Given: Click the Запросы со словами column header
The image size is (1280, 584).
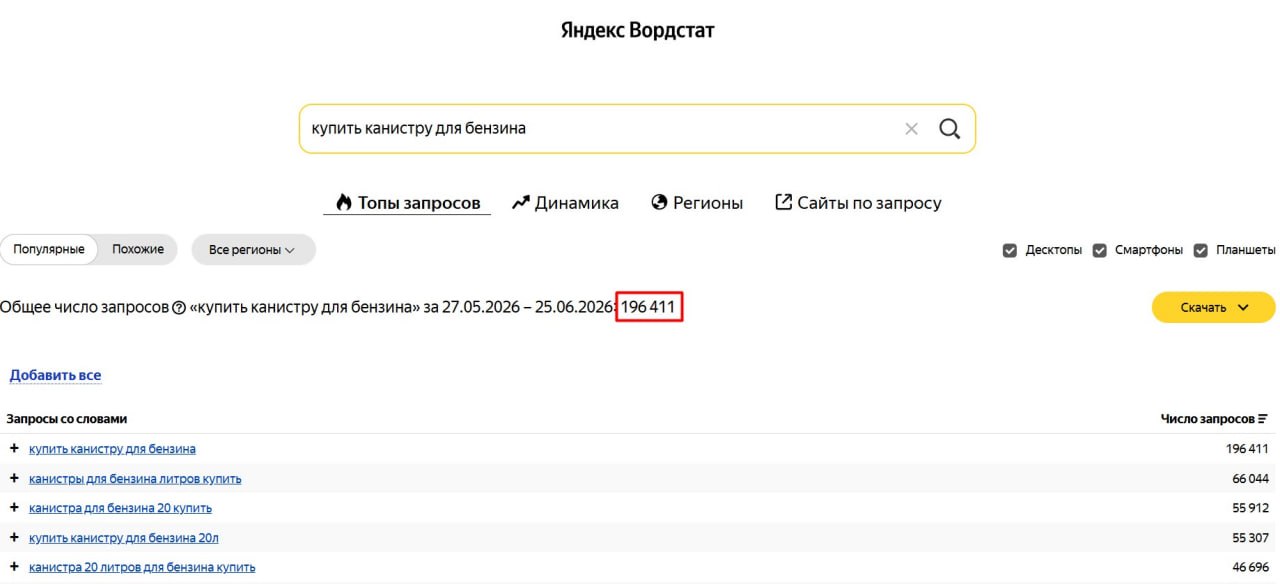Looking at the screenshot, I should coord(67,419).
